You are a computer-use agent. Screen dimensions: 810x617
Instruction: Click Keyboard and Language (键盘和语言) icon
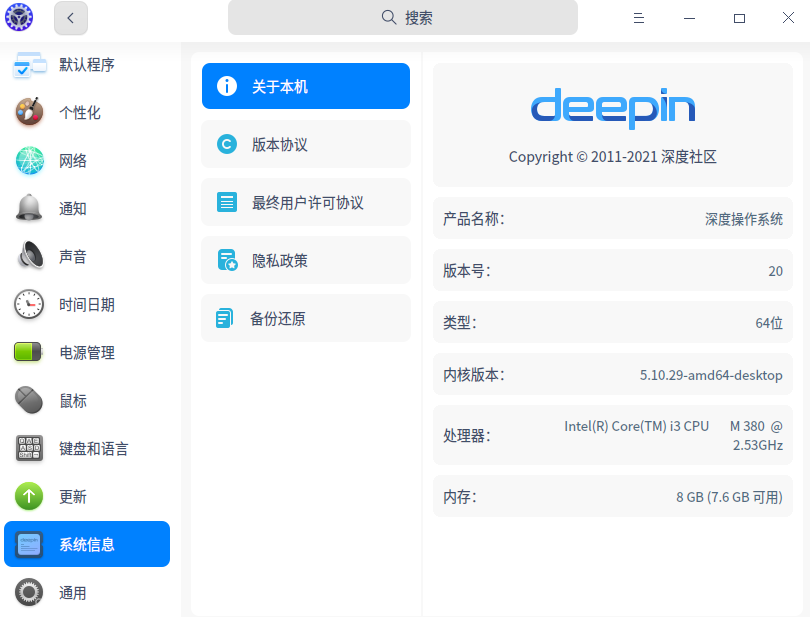pyautogui.click(x=29, y=448)
